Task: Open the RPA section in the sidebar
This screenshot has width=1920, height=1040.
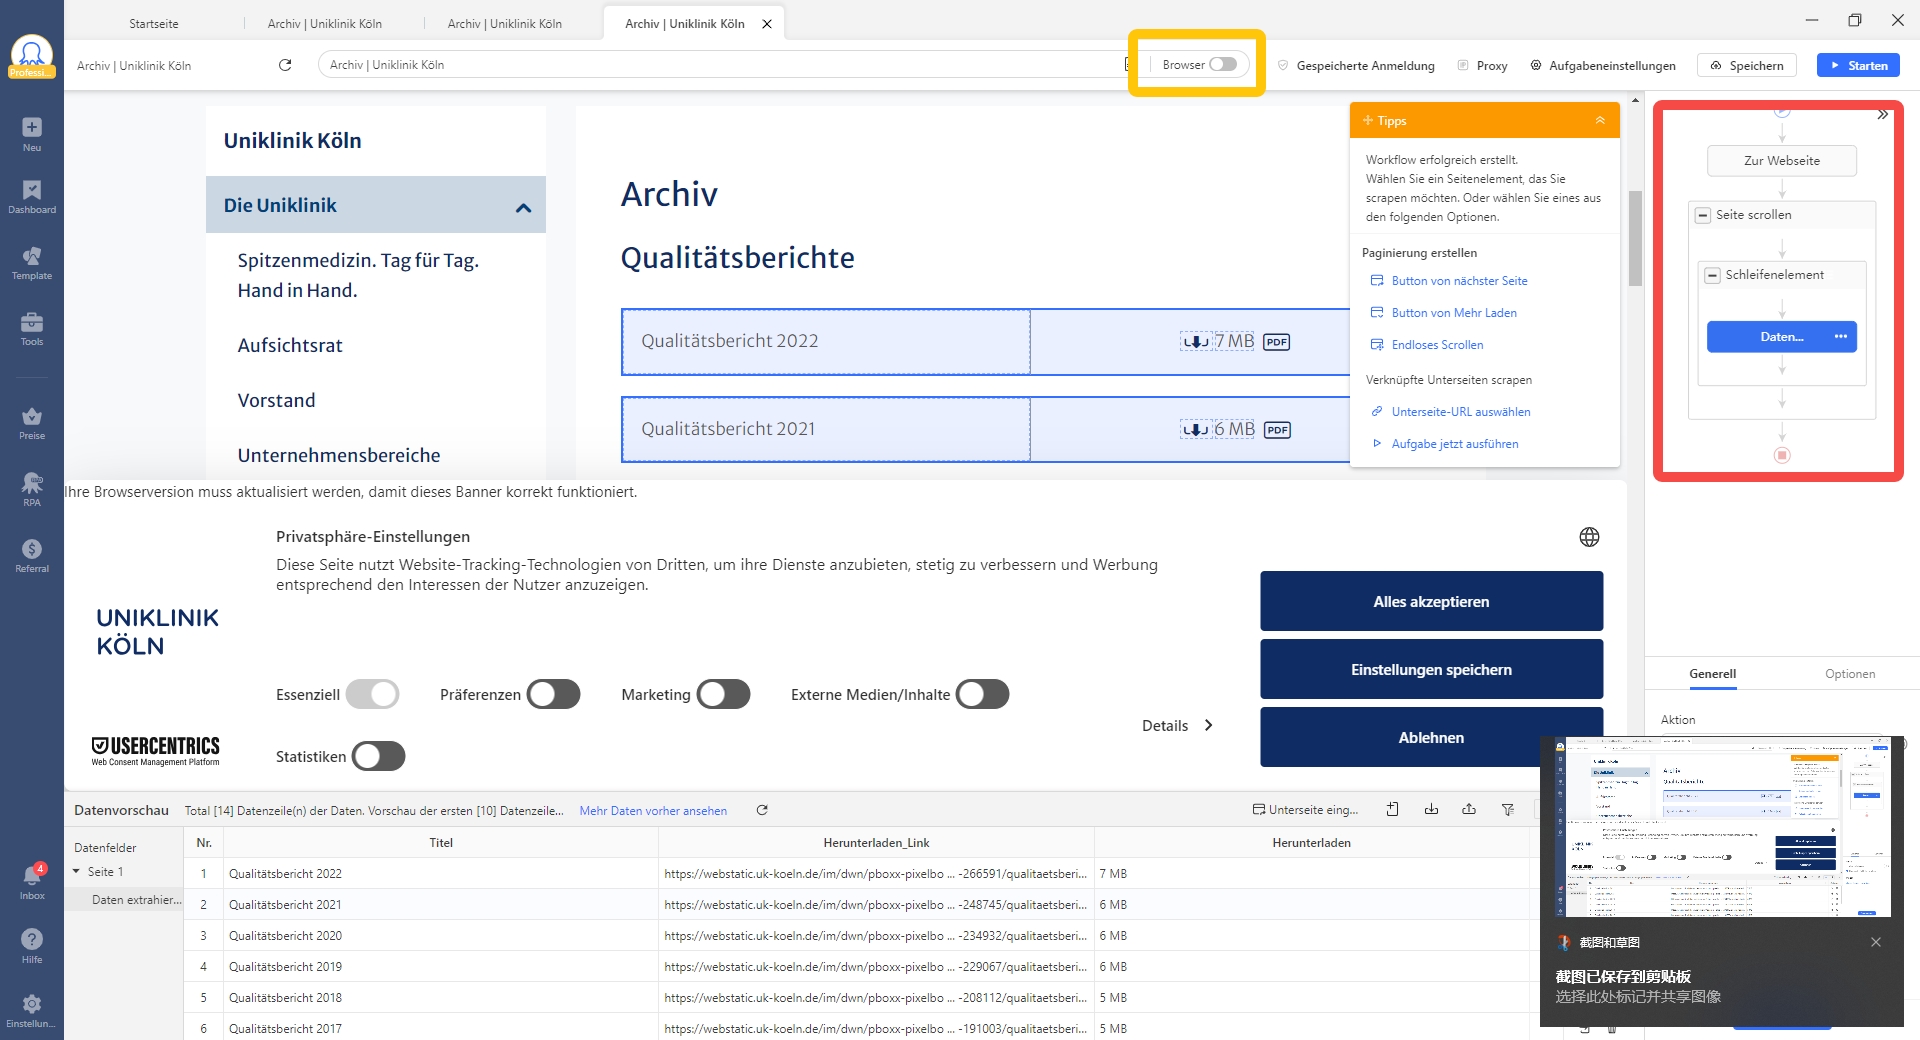Action: [x=32, y=489]
